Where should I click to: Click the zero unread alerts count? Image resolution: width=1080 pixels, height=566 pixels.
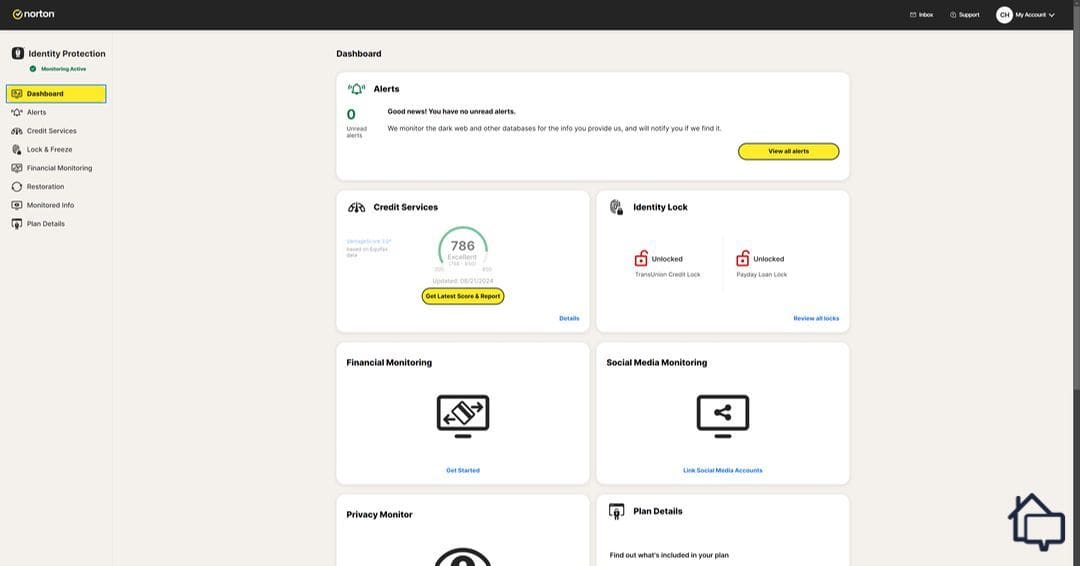[x=351, y=114]
